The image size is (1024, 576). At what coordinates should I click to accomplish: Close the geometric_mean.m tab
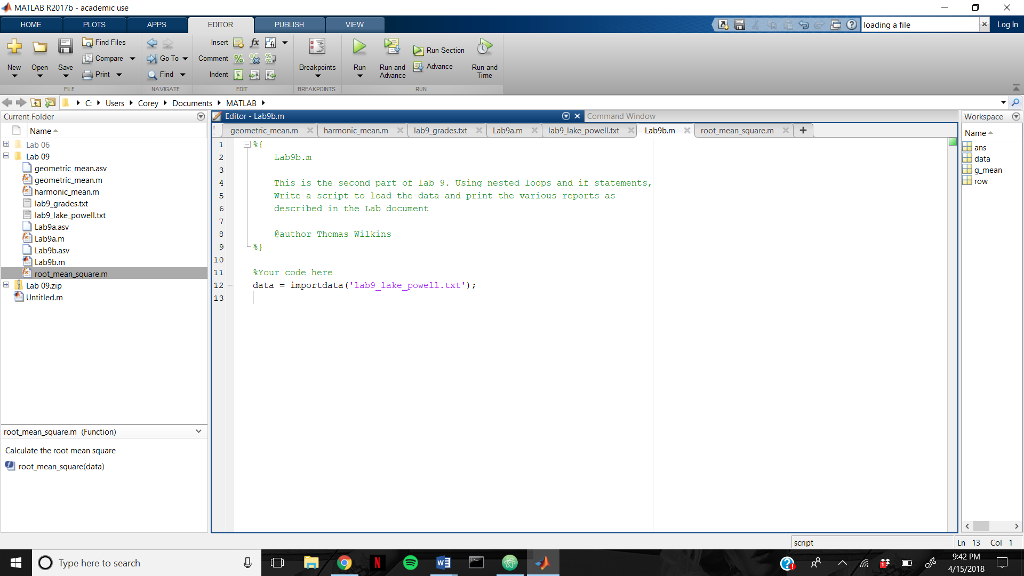tap(310, 131)
